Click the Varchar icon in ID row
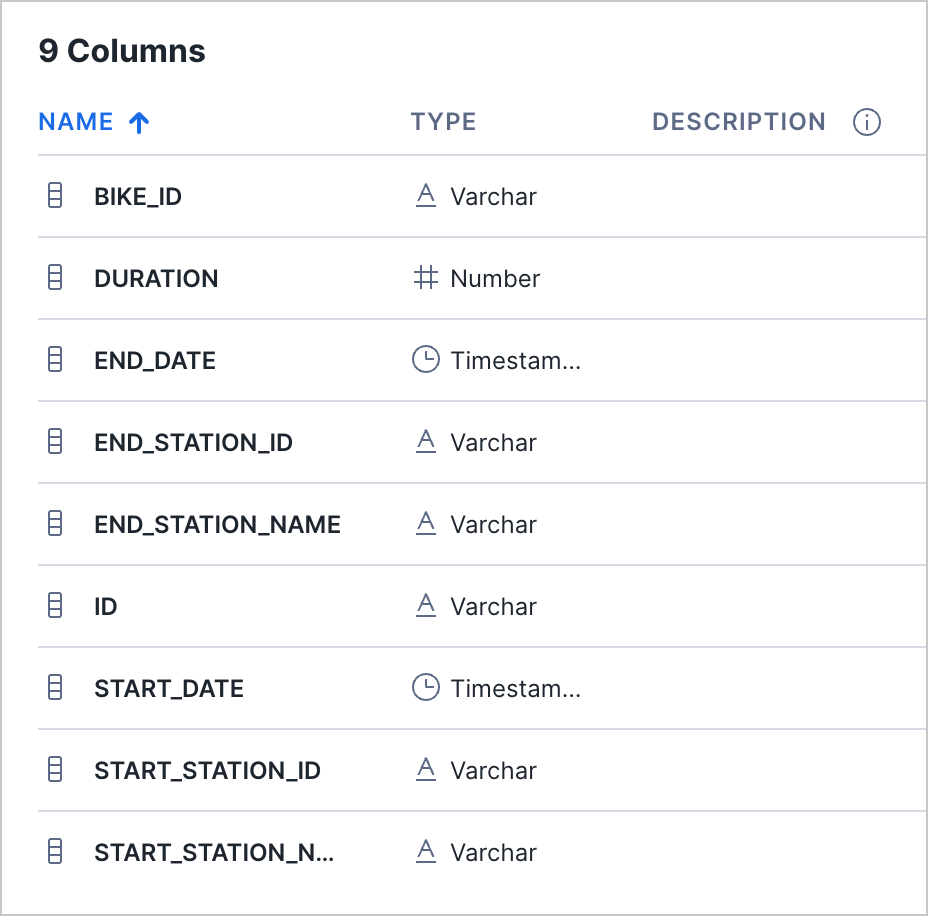928x916 pixels. point(426,605)
